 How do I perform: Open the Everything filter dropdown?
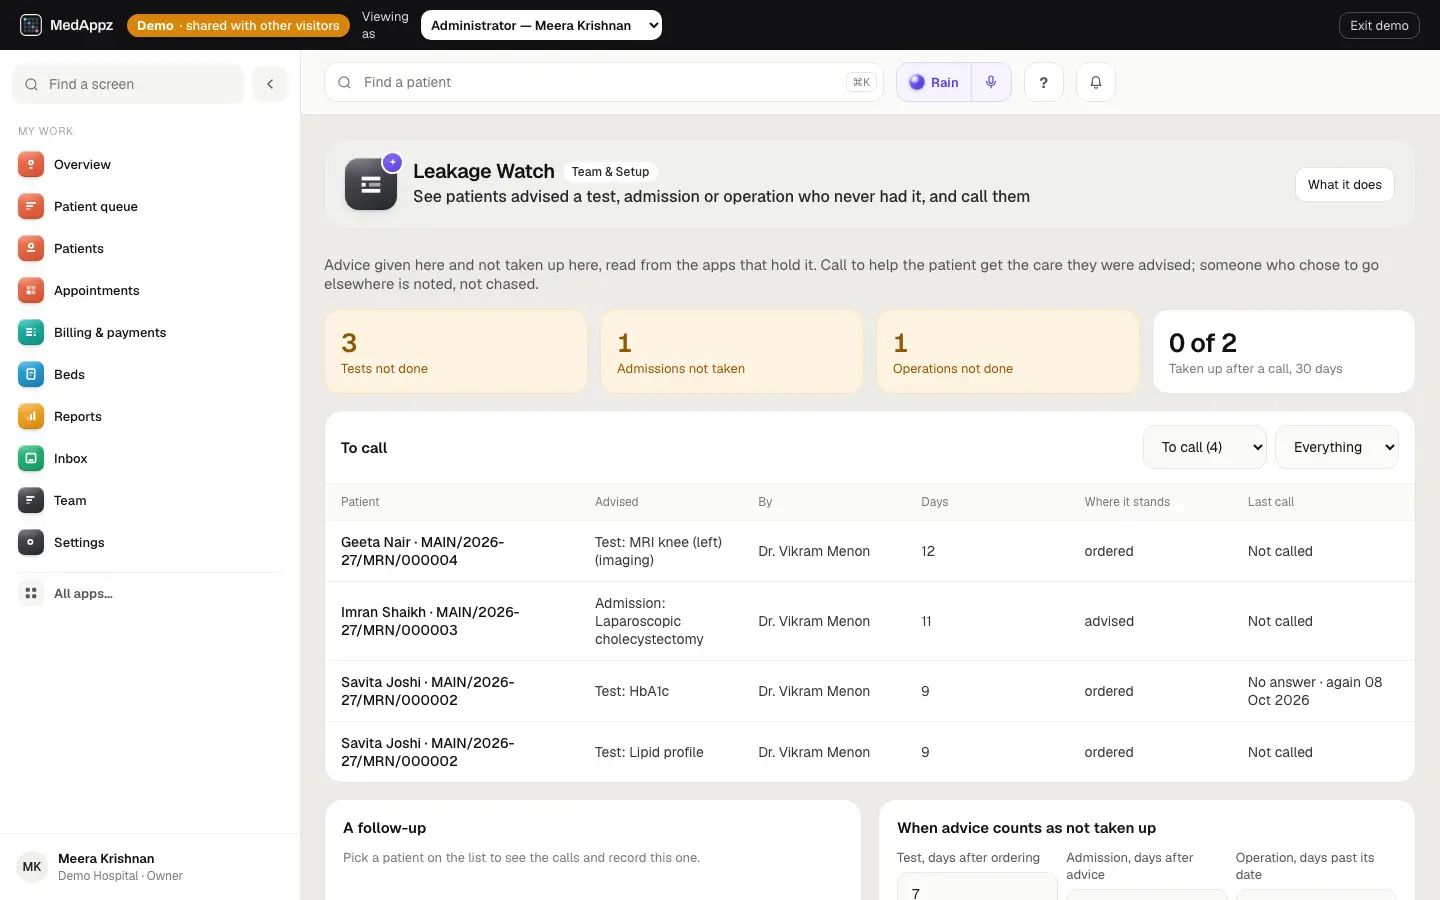1337,447
